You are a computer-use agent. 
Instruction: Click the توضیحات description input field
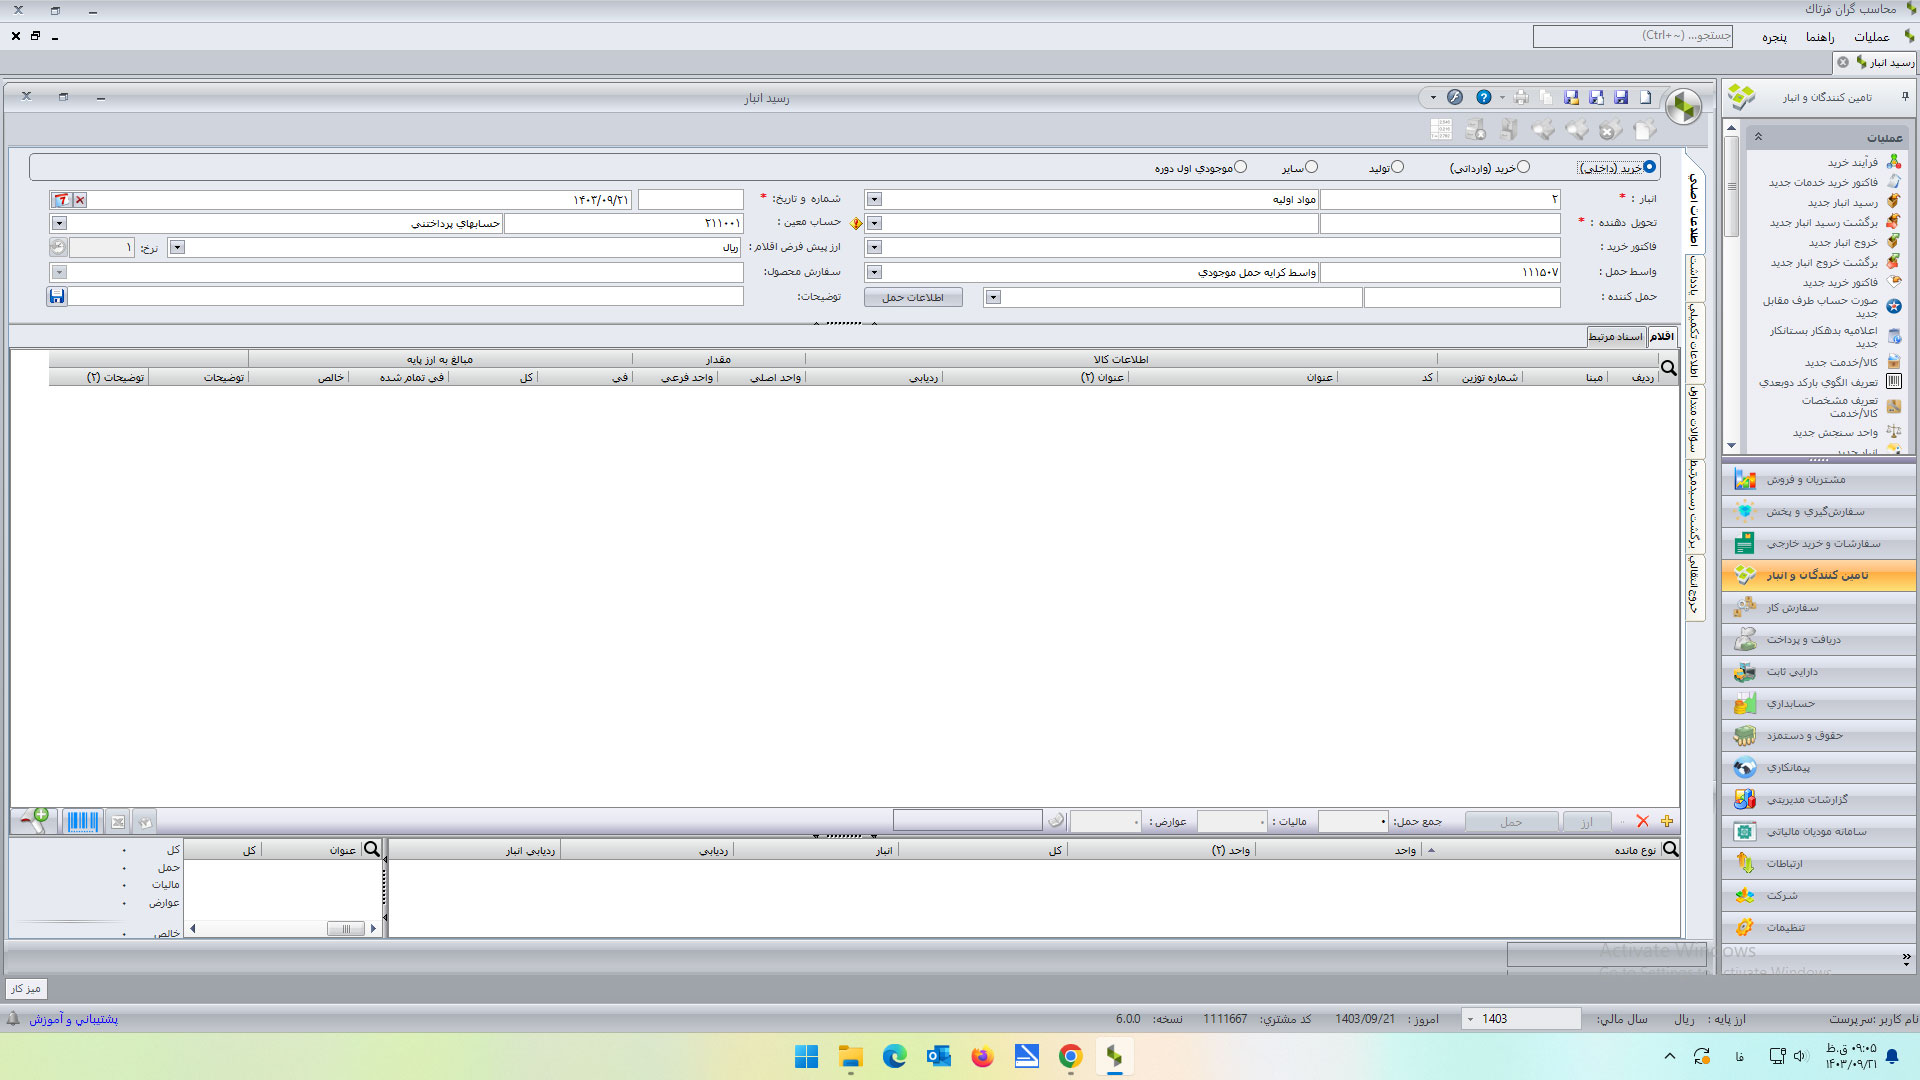(405, 297)
